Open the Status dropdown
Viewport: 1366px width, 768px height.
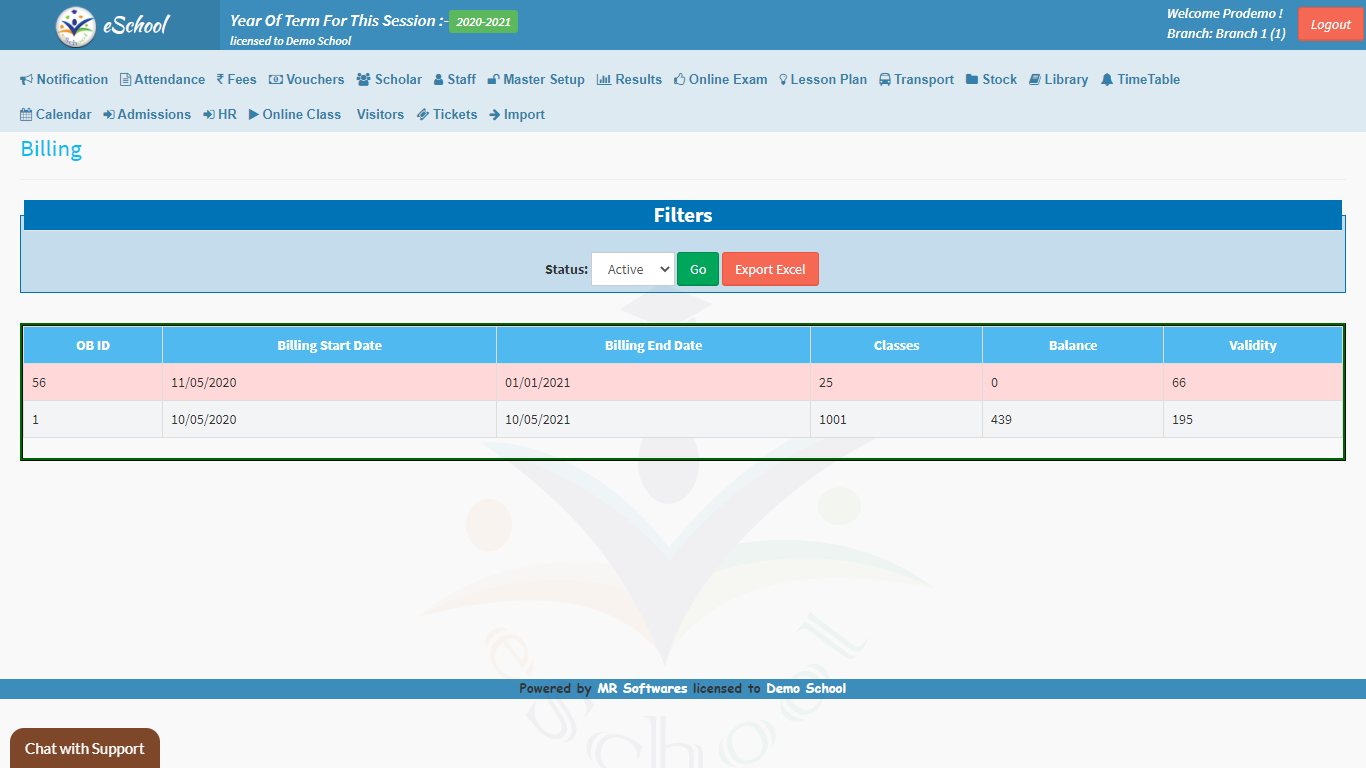(633, 269)
